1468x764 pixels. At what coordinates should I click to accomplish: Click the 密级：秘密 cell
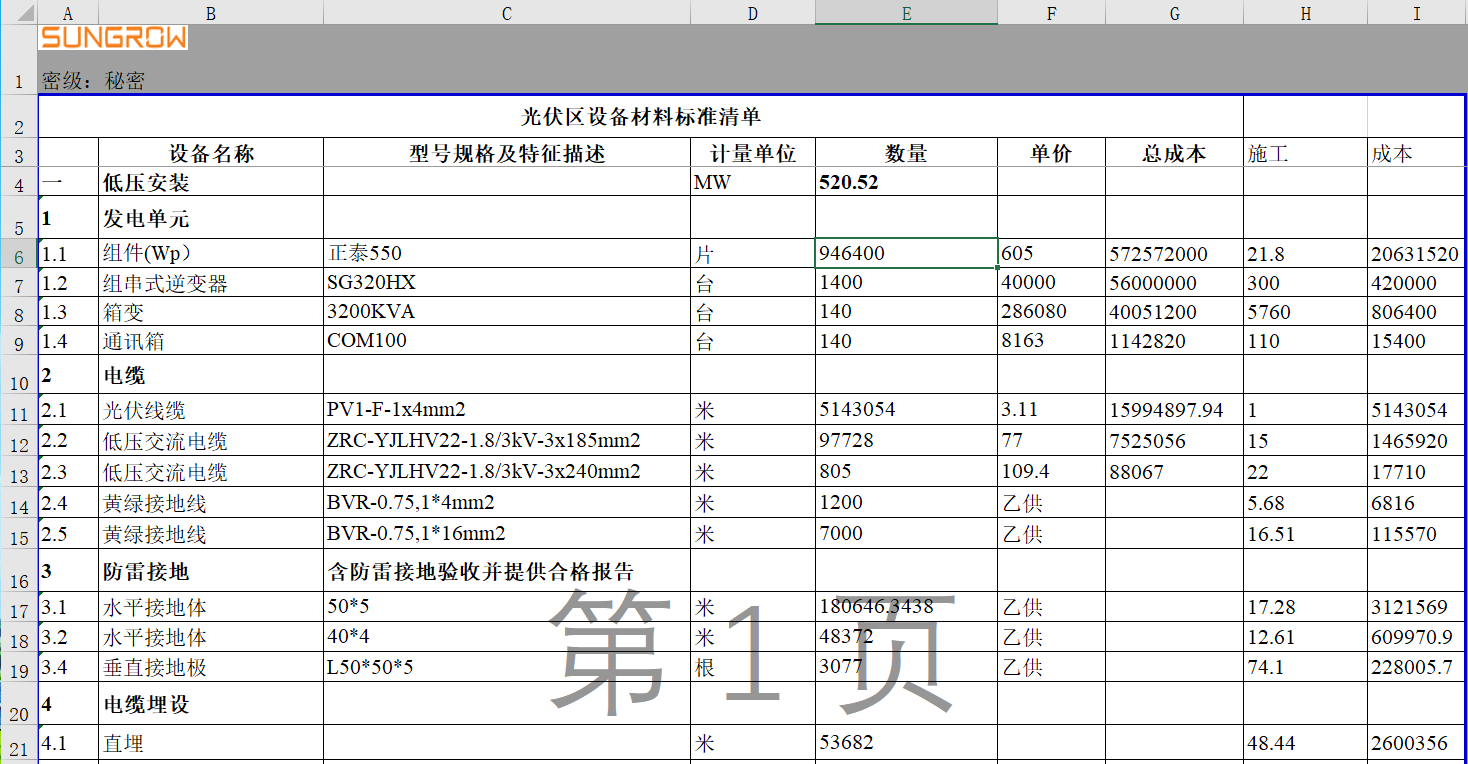(x=93, y=81)
